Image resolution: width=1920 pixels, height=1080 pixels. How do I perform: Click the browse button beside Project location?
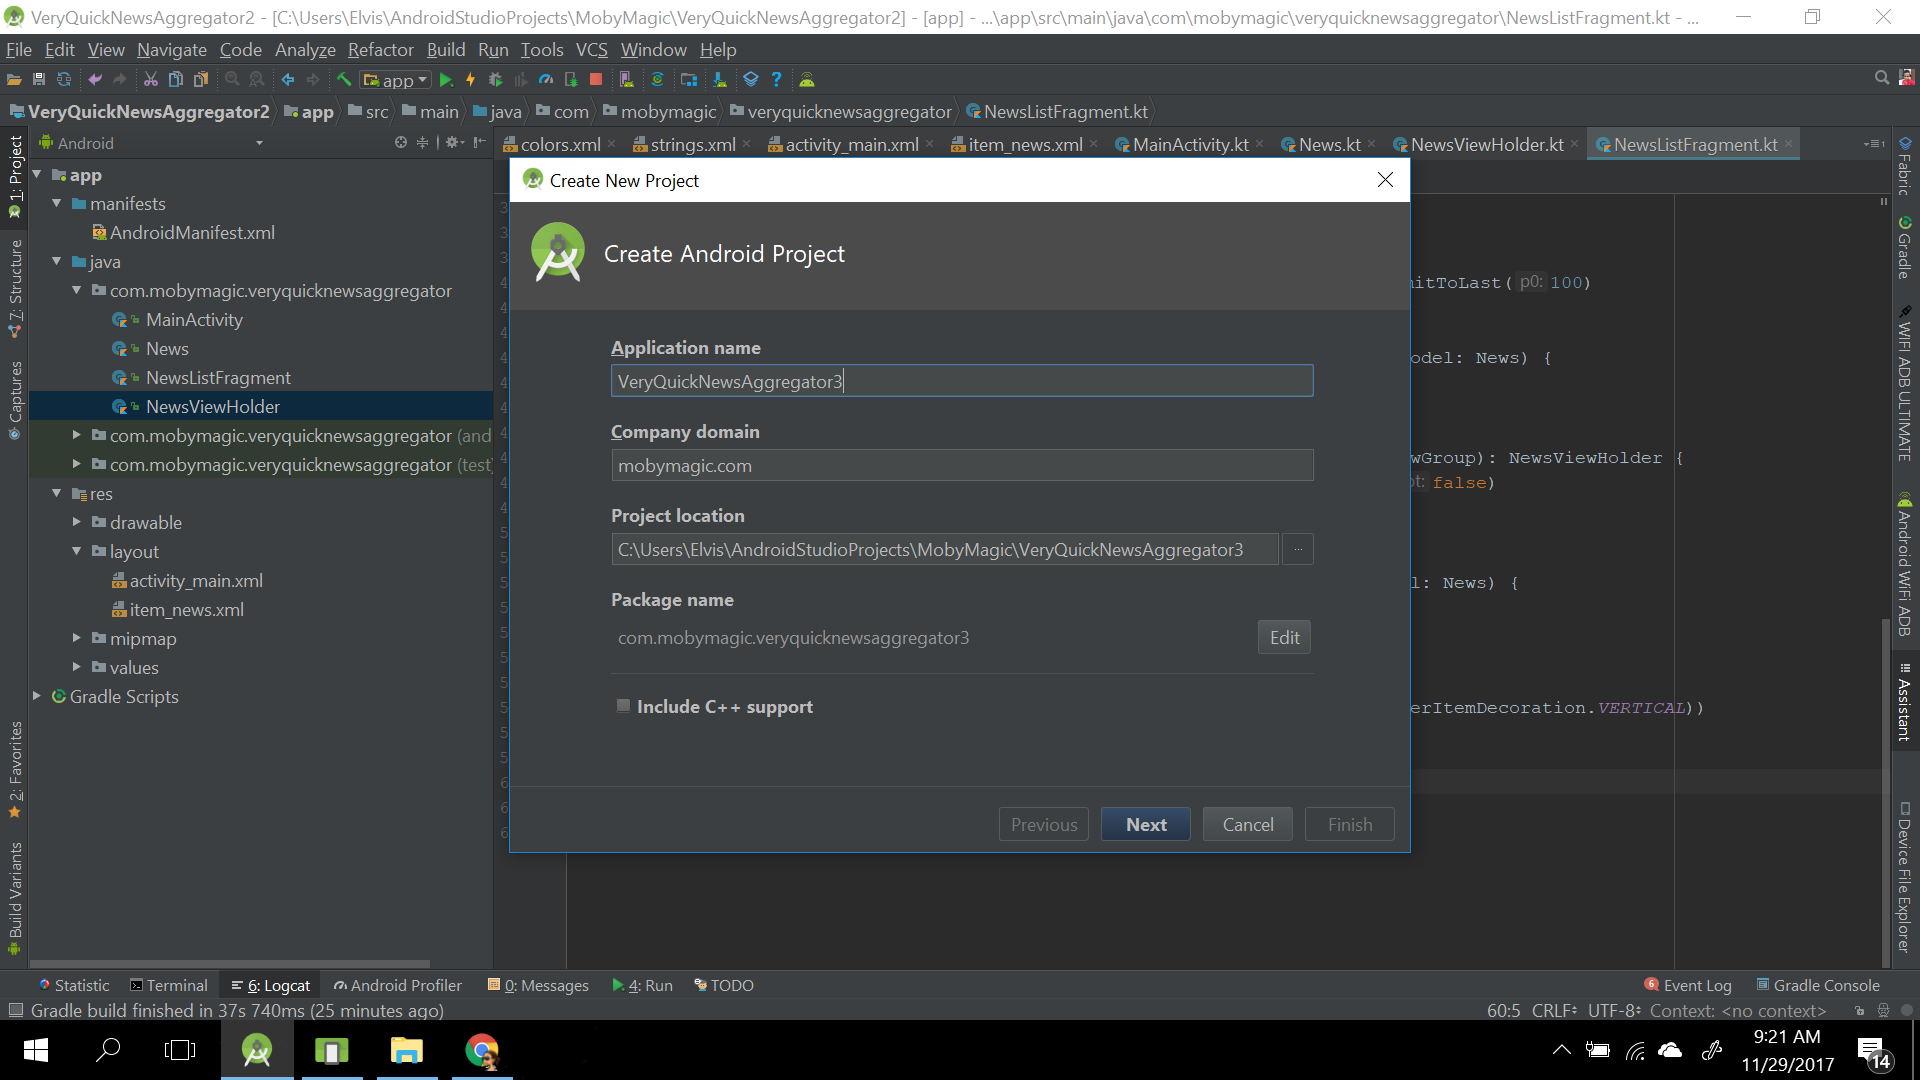[1298, 549]
